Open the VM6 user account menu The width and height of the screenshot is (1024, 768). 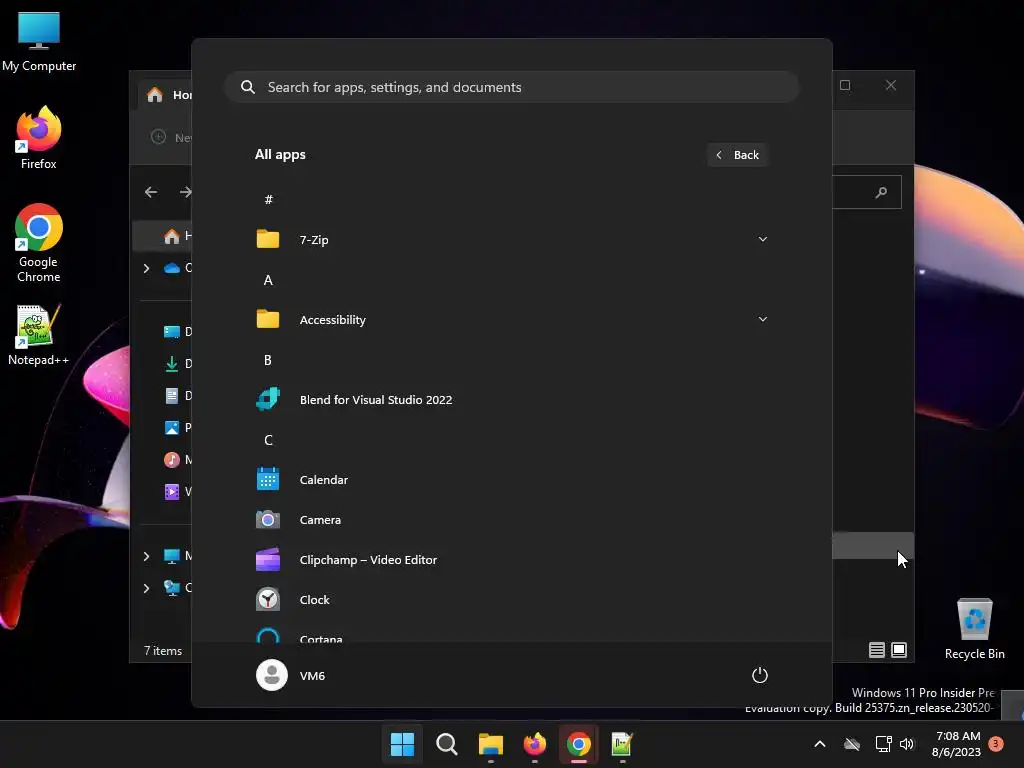point(291,675)
